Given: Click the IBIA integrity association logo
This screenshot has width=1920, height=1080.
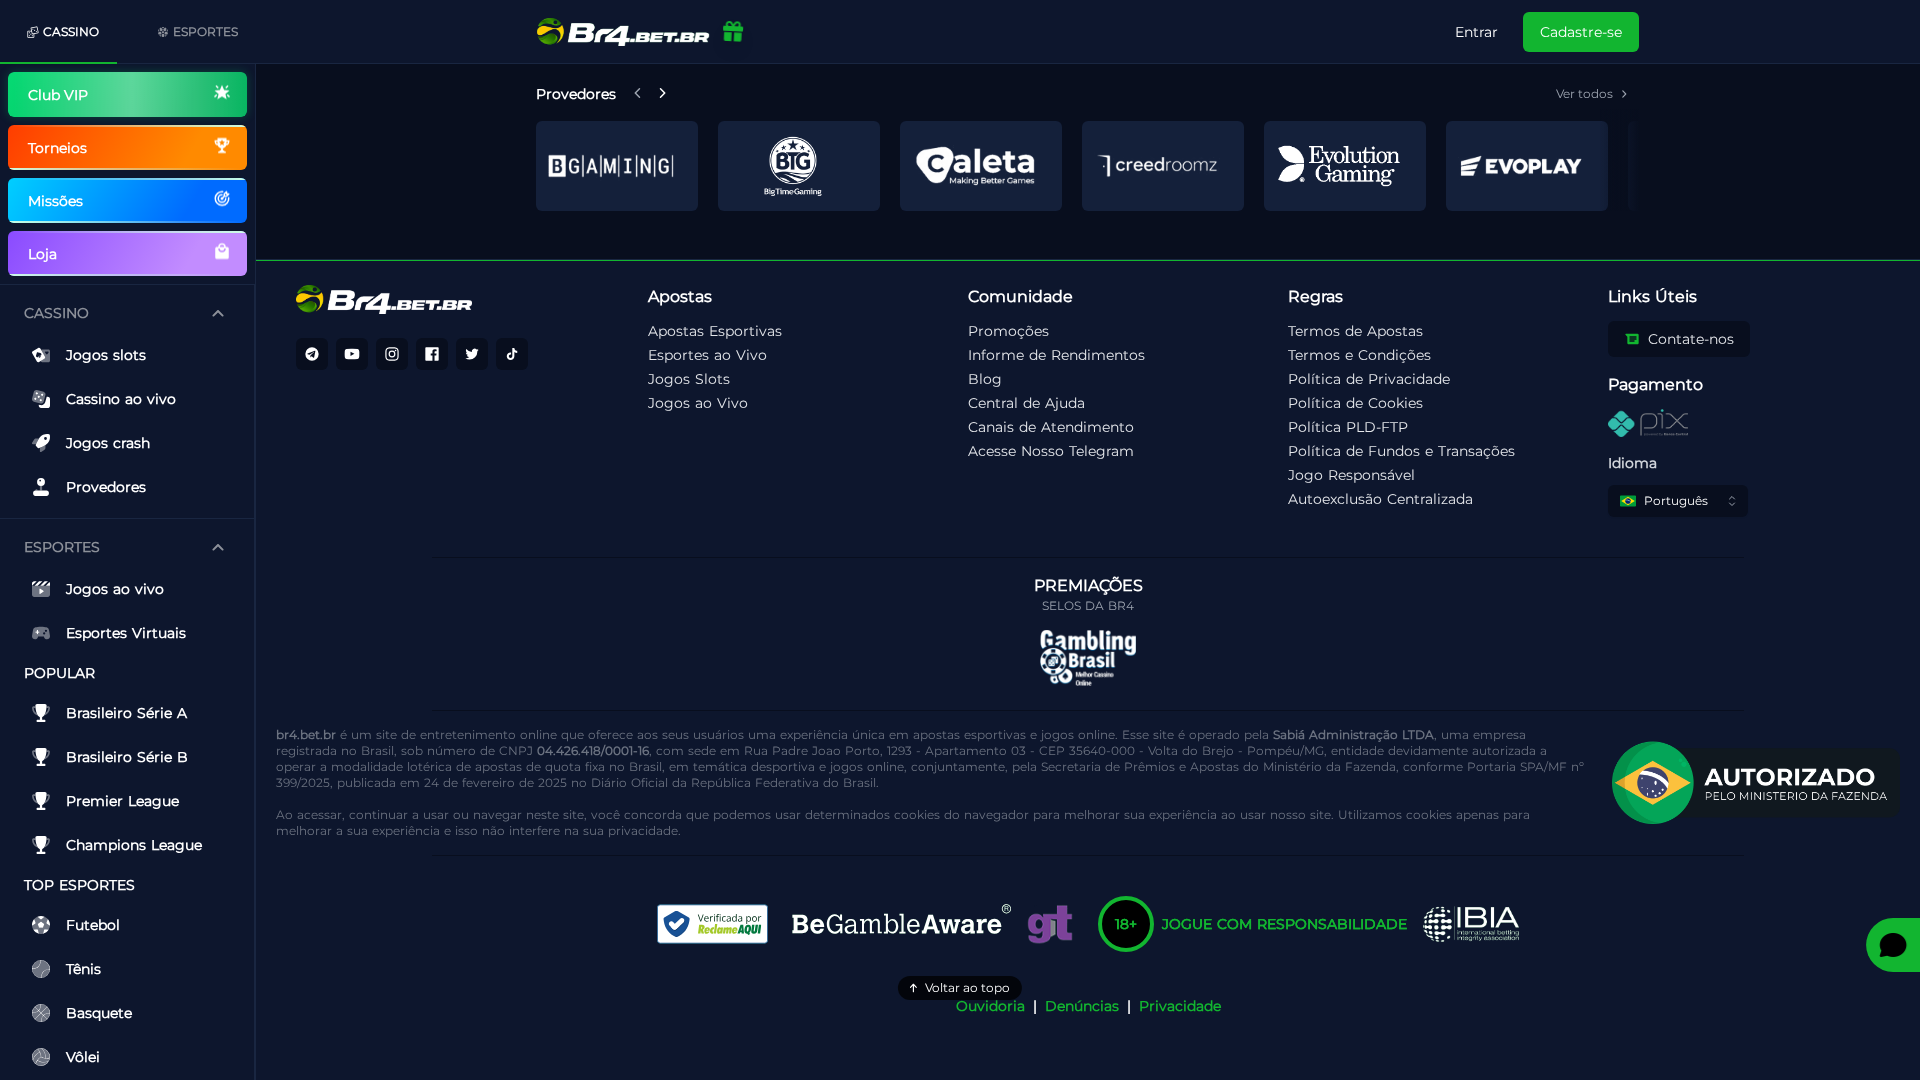Looking at the screenshot, I should click(1471, 924).
